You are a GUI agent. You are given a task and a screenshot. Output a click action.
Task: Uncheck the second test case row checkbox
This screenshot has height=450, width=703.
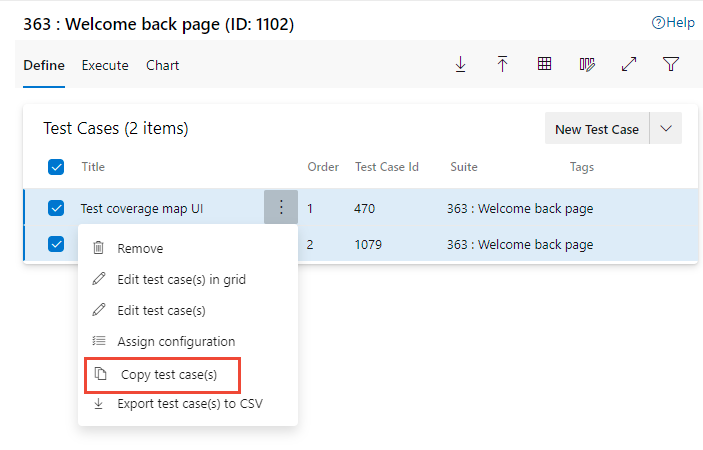tap(56, 244)
